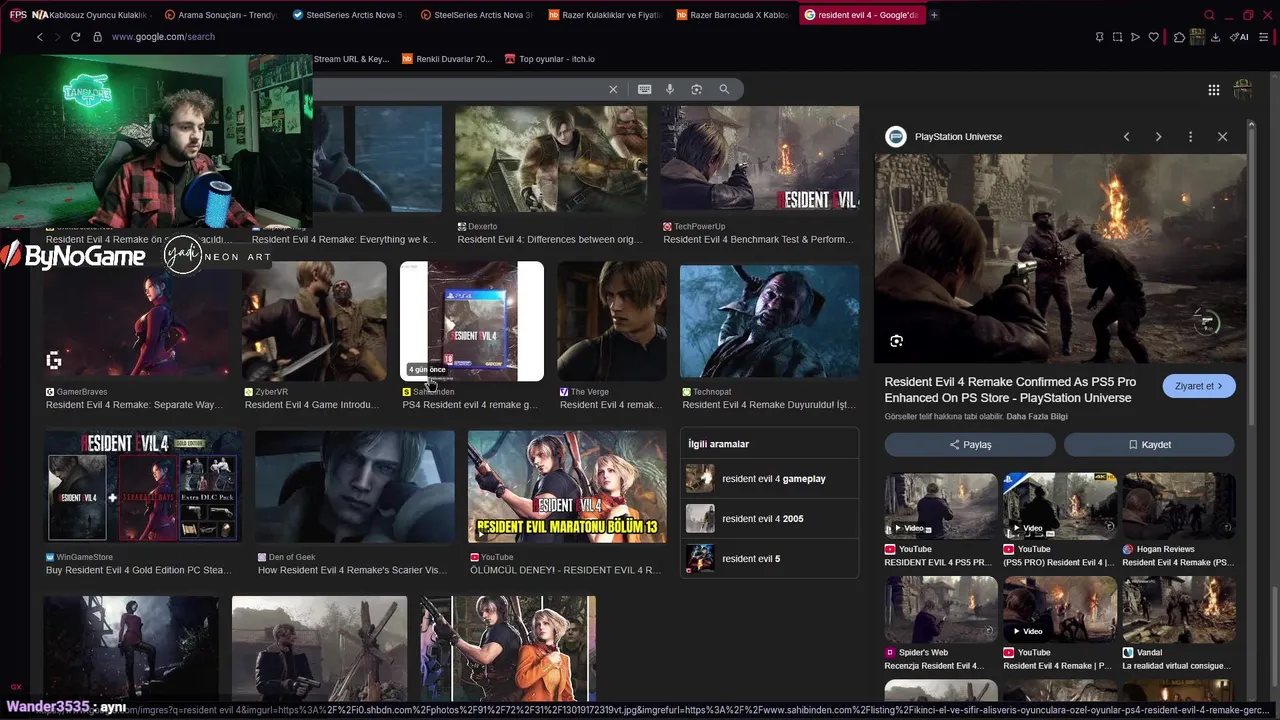Open the preview panel three-dot menu
Viewport: 1280px width, 720px height.
(1190, 137)
